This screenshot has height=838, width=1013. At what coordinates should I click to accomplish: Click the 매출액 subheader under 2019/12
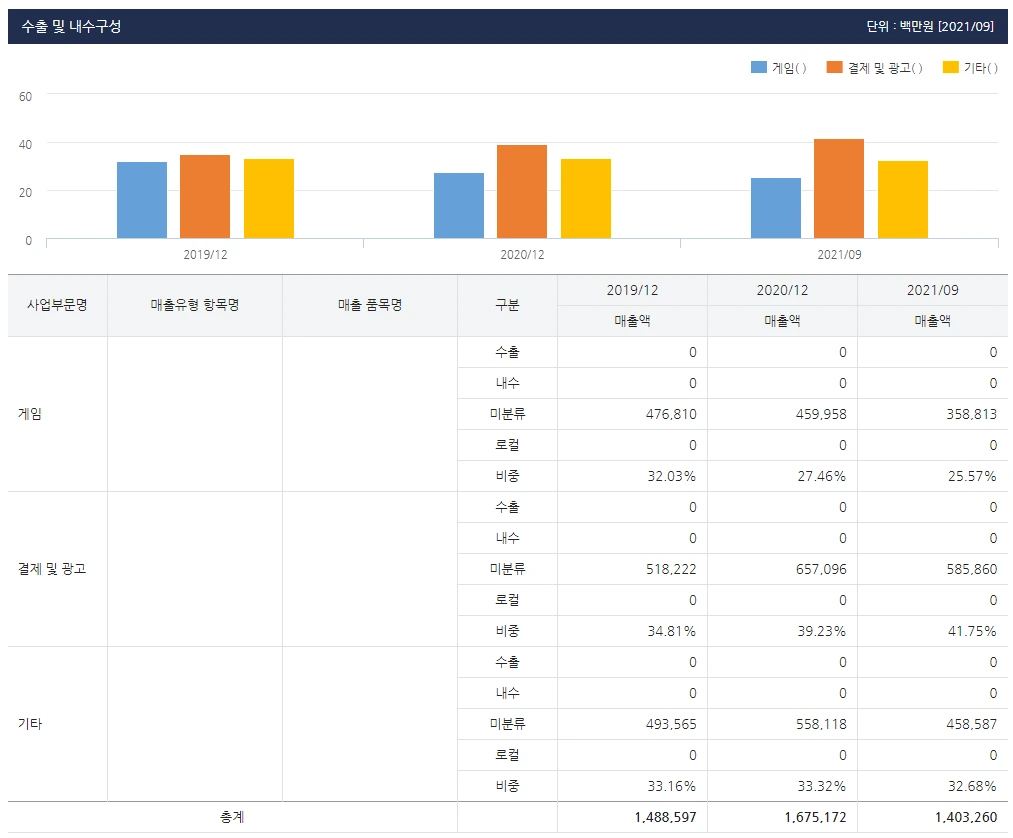click(x=632, y=321)
